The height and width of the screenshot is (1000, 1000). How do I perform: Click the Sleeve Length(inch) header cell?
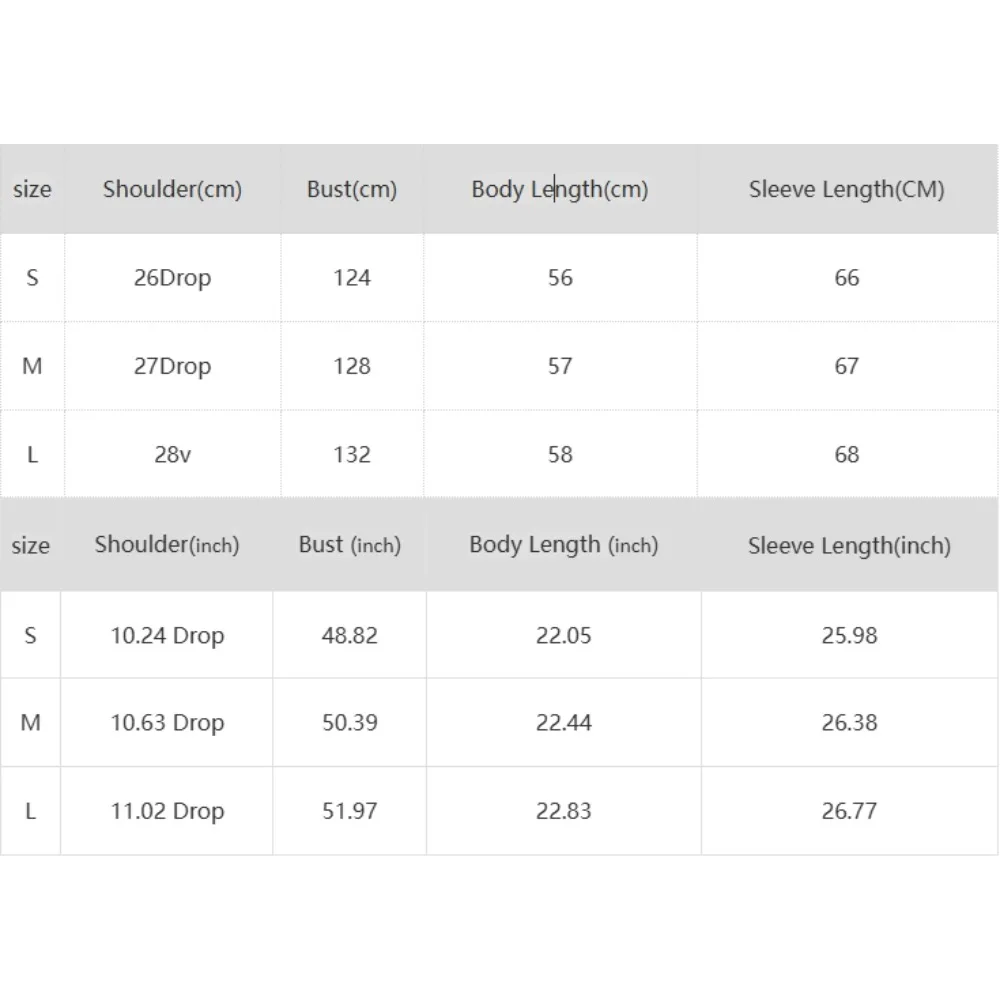coord(849,545)
